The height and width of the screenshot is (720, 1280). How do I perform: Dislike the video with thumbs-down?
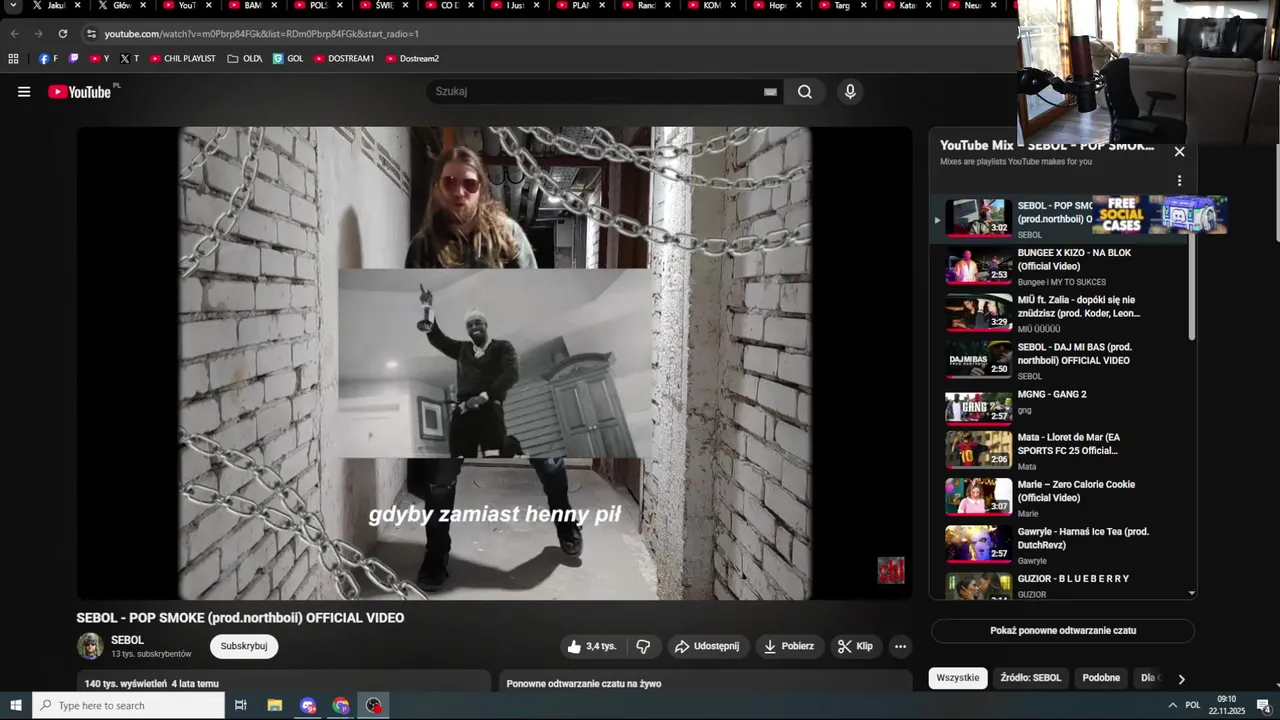[x=643, y=646]
